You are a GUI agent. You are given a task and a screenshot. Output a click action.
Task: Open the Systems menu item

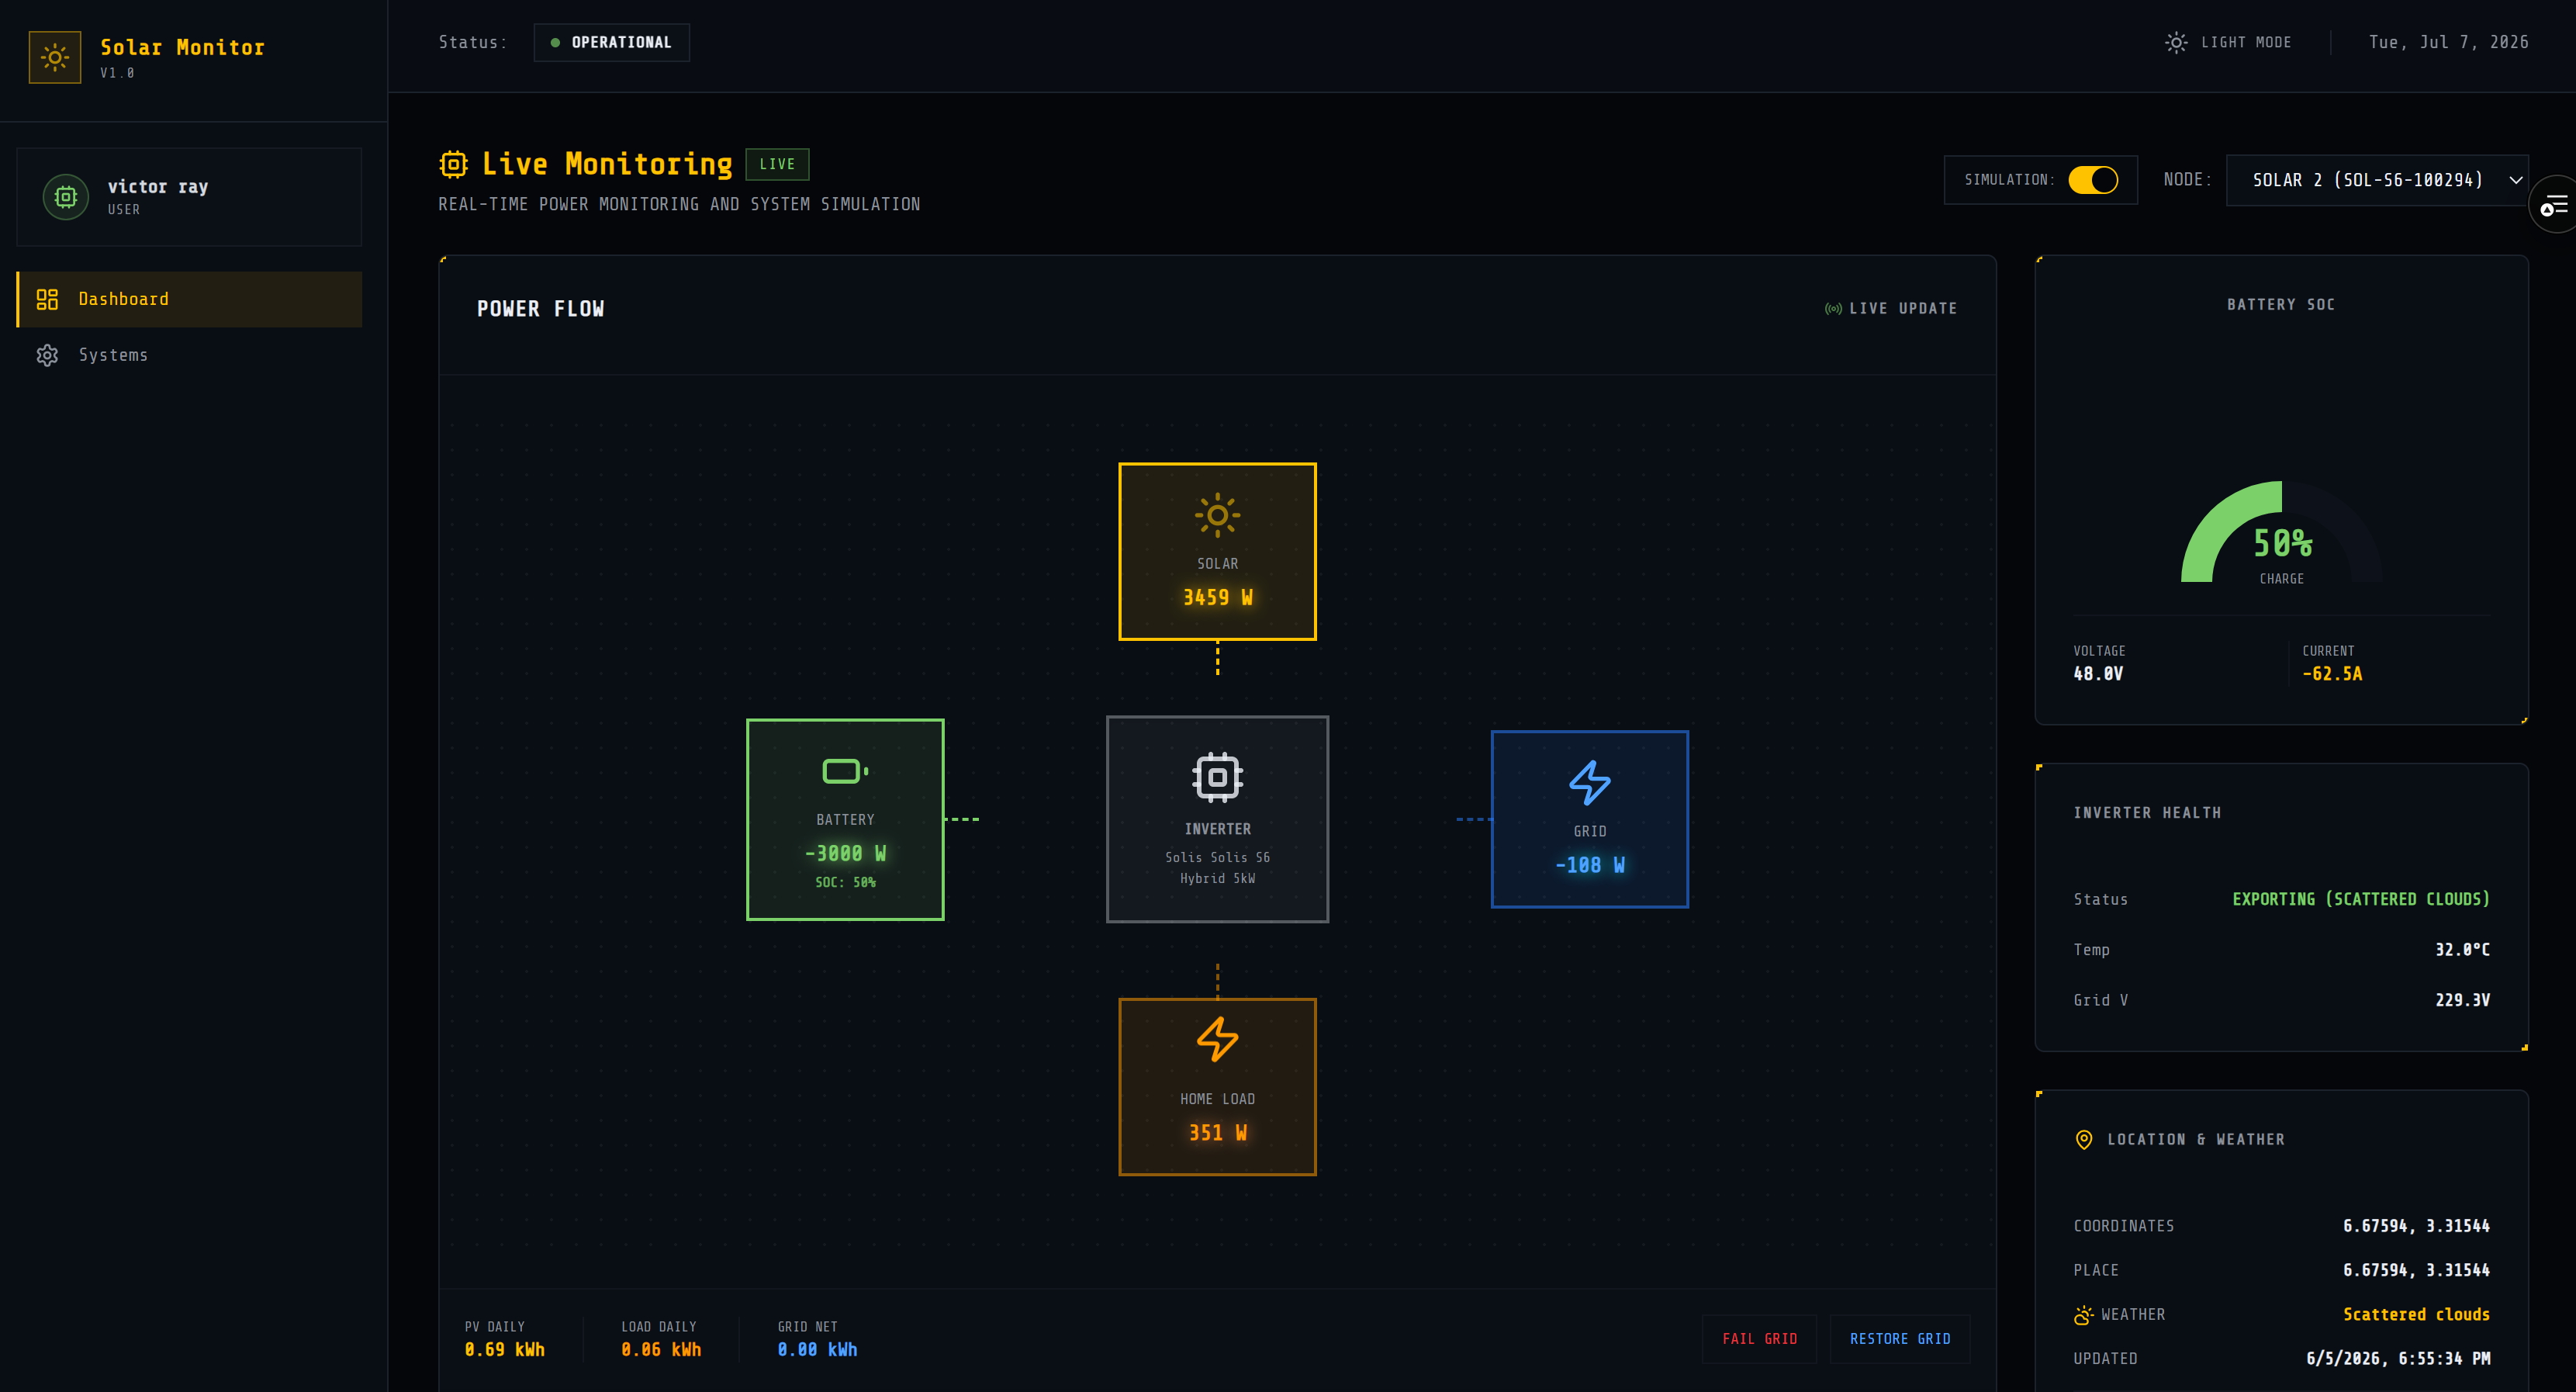[x=189, y=355]
